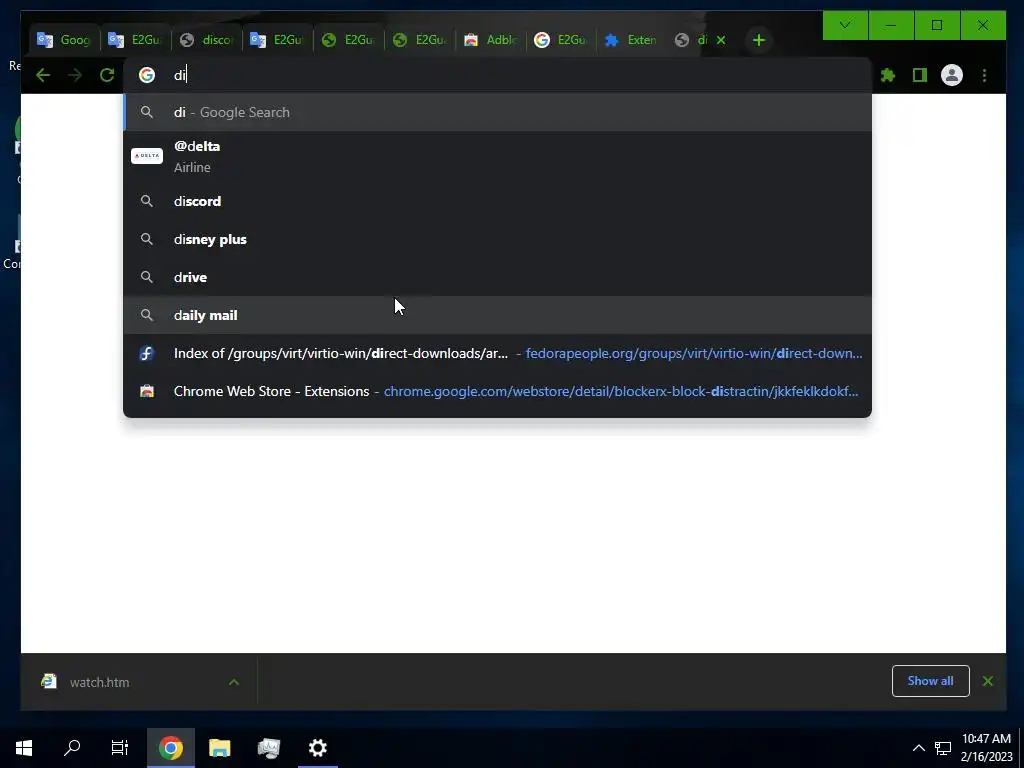This screenshot has width=1024, height=768.
Task: Click the Chrome taskbar icon
Action: point(170,748)
